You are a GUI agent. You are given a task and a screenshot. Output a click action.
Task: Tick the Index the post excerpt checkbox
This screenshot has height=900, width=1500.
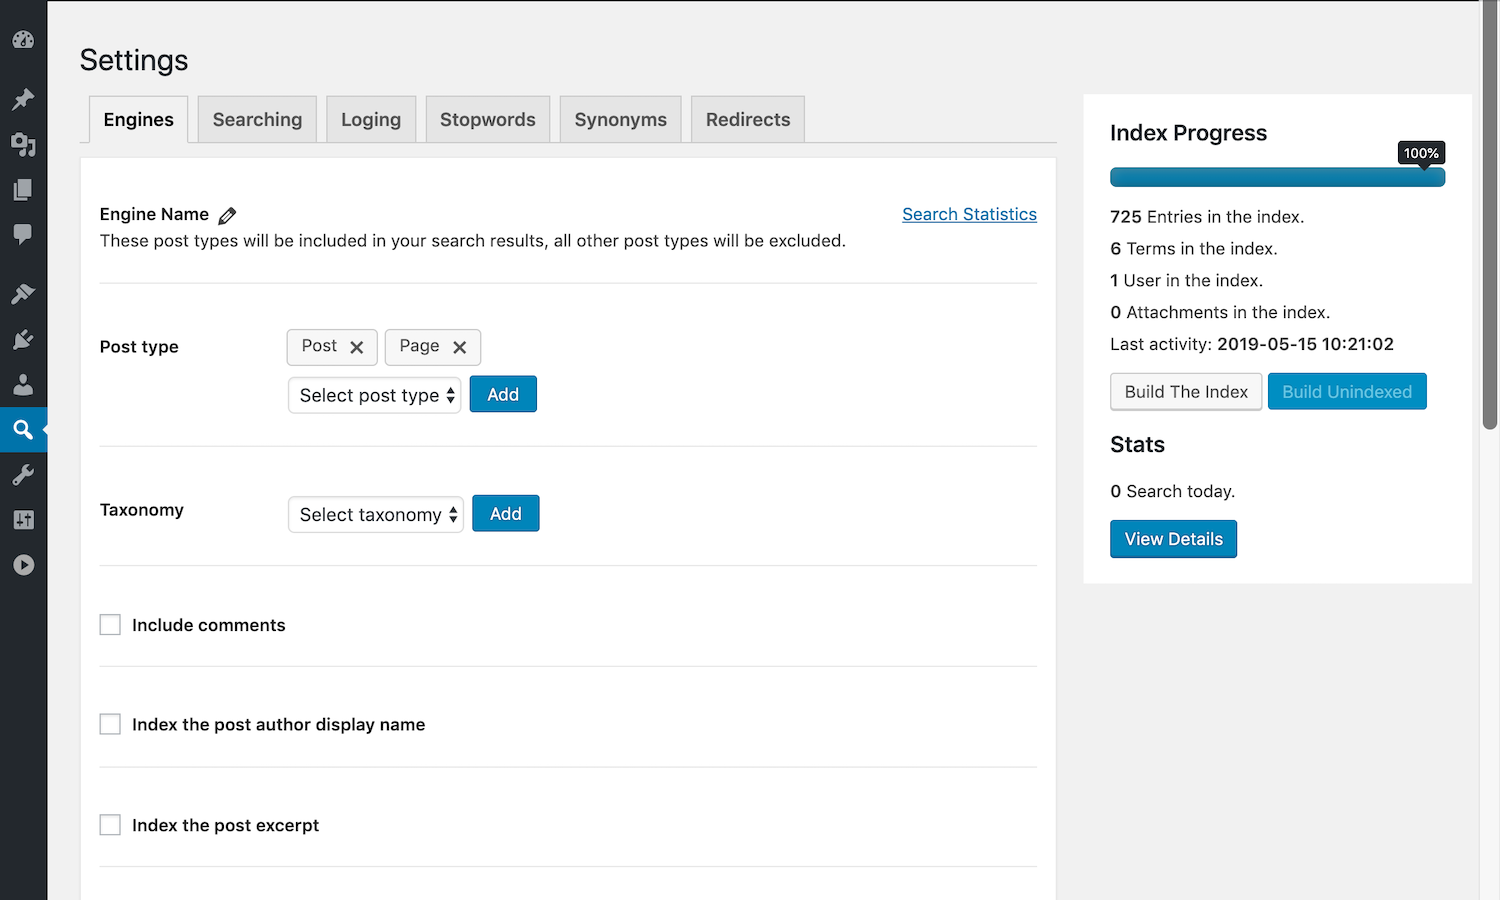[110, 825]
